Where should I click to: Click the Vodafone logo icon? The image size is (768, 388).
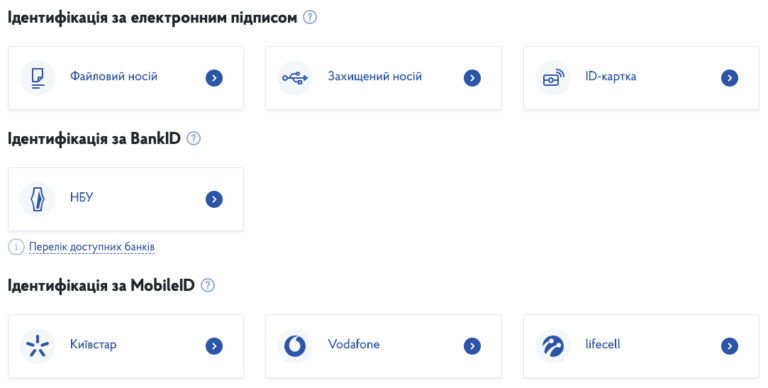click(295, 346)
